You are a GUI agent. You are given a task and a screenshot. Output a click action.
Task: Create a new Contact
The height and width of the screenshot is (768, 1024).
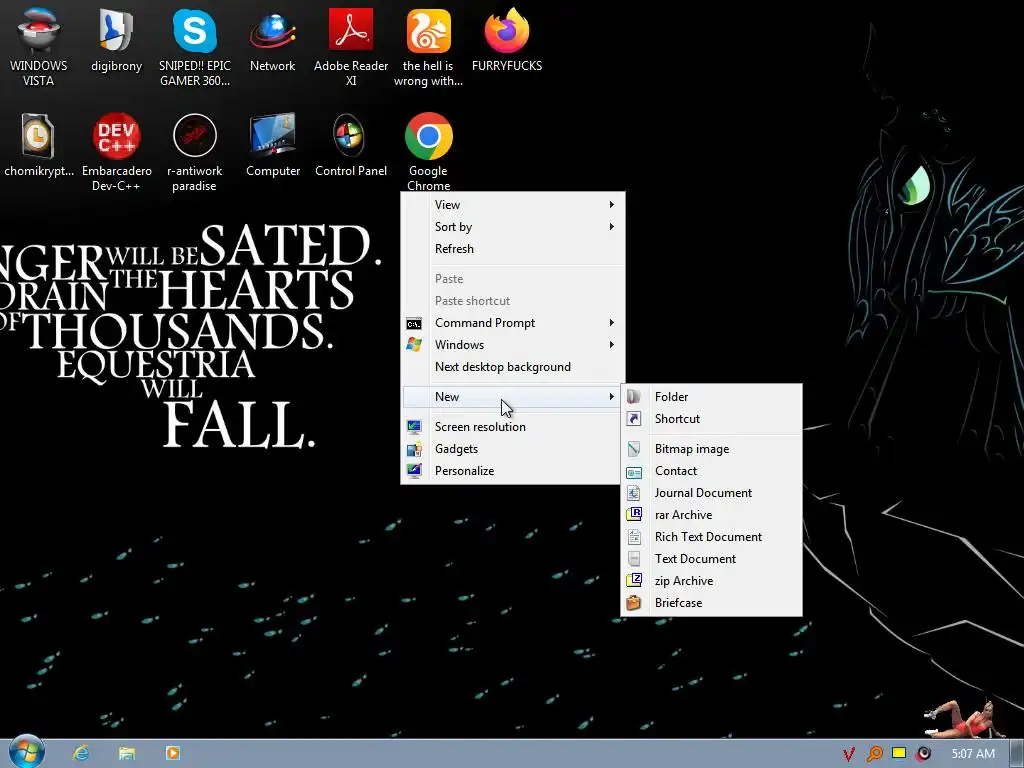(711, 471)
